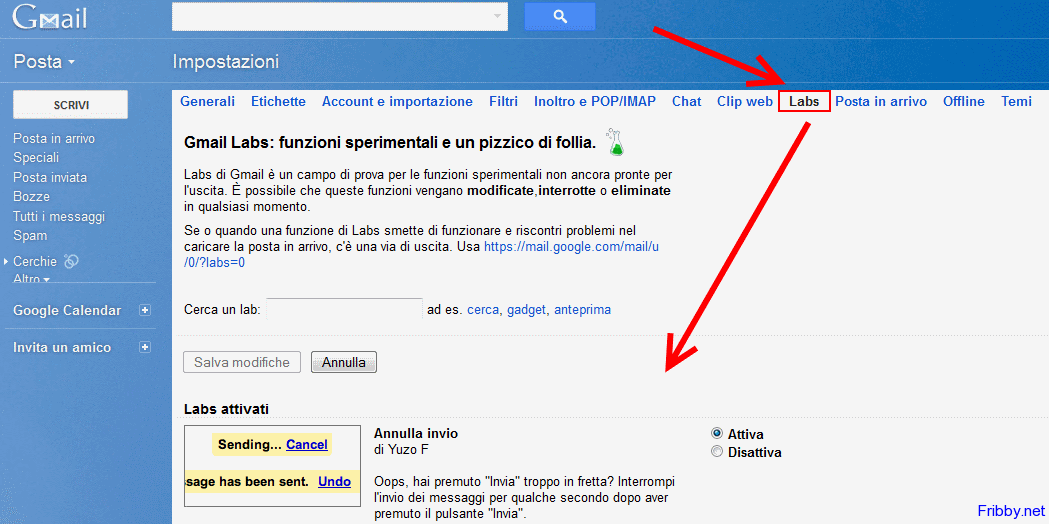This screenshot has width=1049, height=524.
Task: Expand the Altro labels list
Action: click(31, 278)
